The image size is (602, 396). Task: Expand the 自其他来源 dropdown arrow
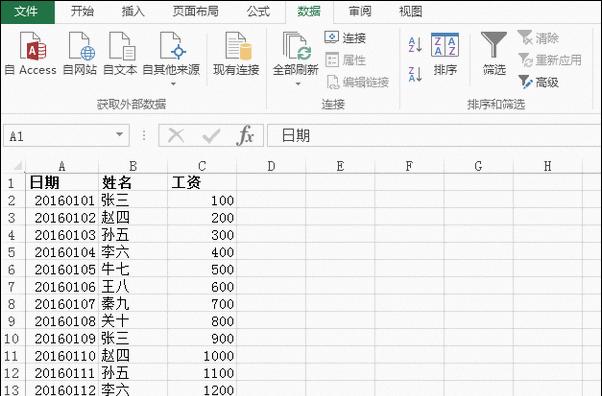(x=173, y=84)
